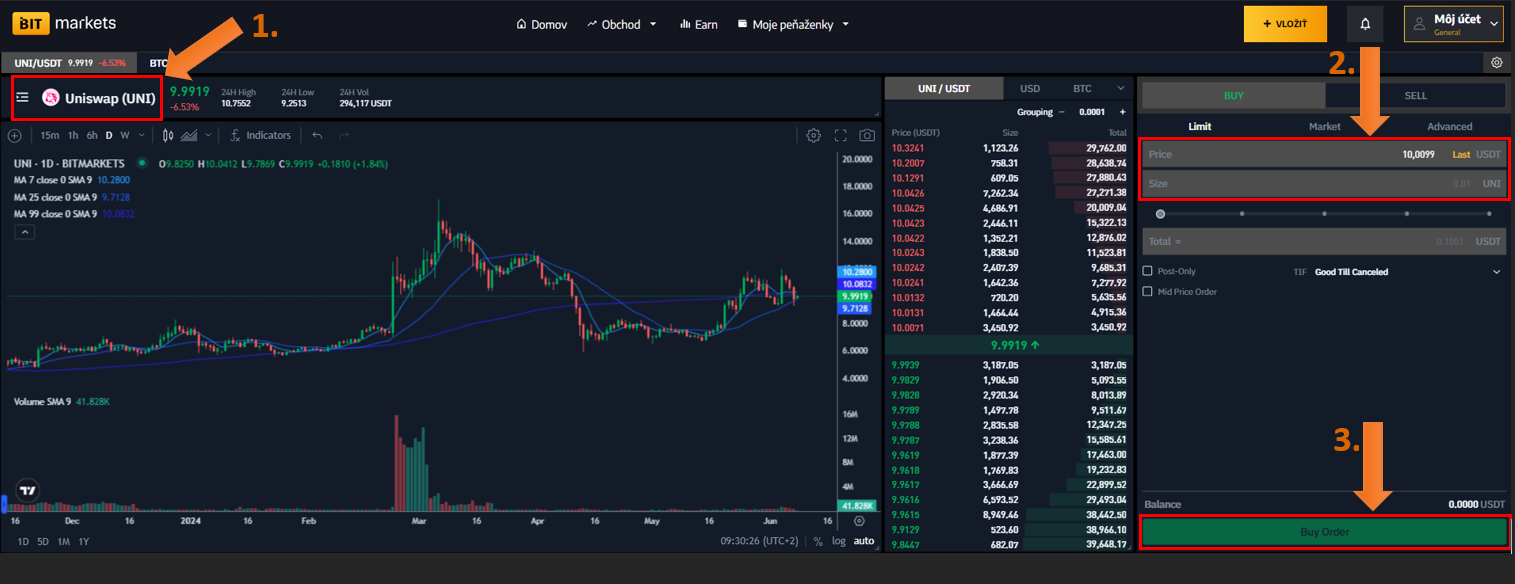Click the order size percentage slider handle
Viewport: 1515px width, 584px height.
point(1160,213)
